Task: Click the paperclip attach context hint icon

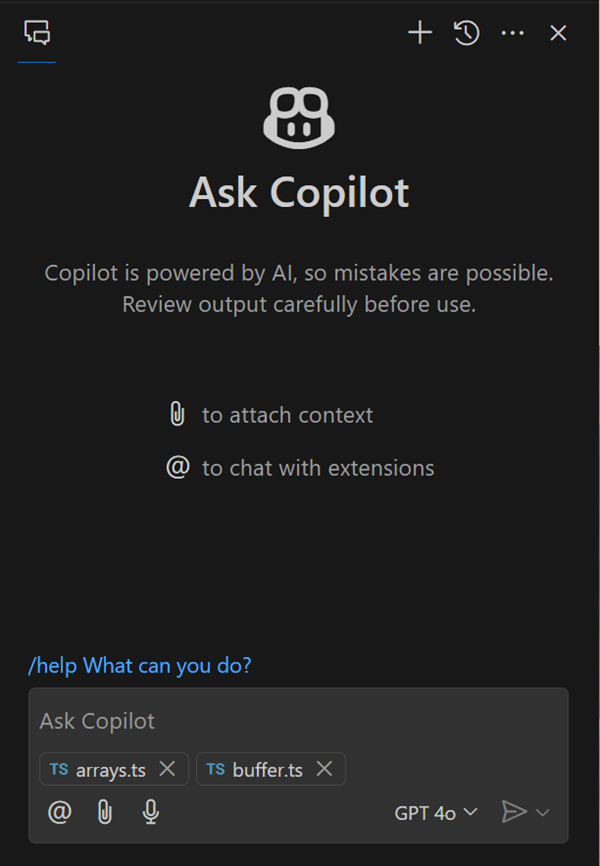Action: [177, 414]
